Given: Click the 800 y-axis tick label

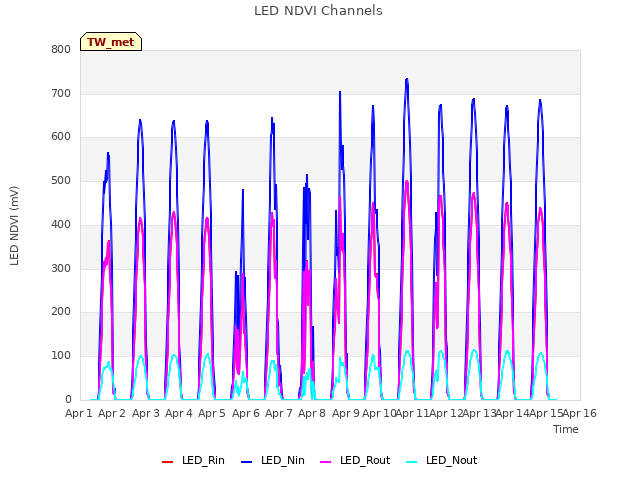Looking at the screenshot, I should pos(61,49).
